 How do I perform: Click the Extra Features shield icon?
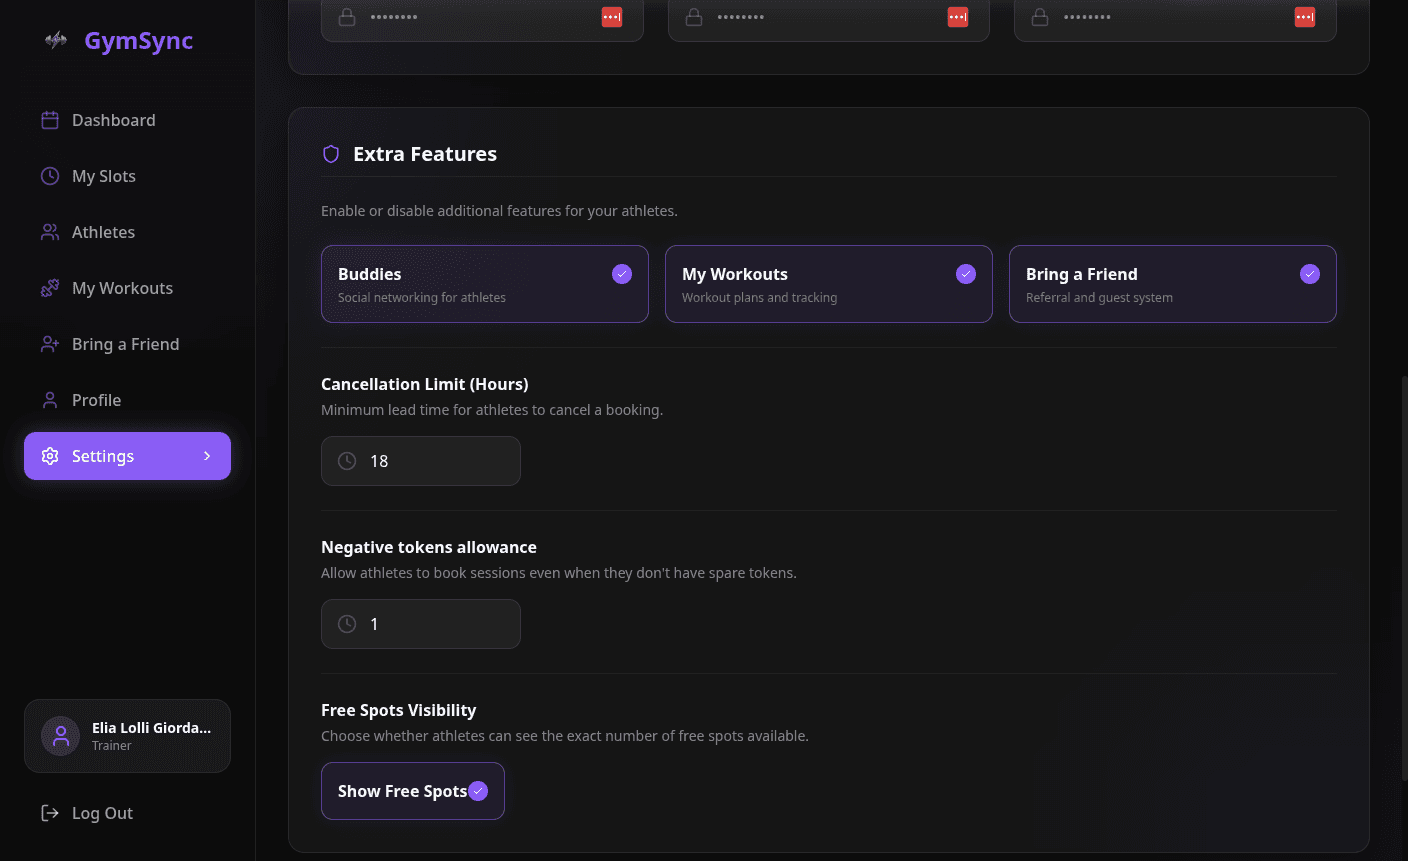click(x=331, y=154)
